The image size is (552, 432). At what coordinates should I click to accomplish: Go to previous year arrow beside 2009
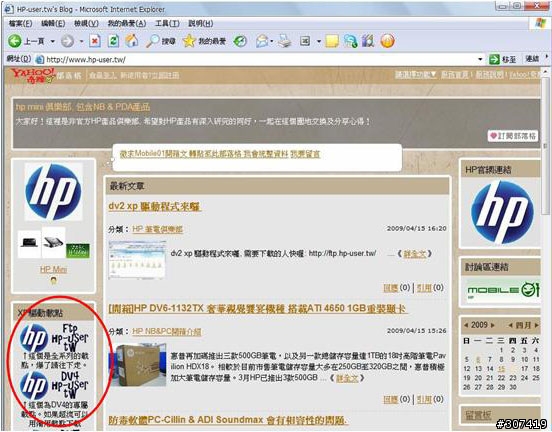[466, 325]
